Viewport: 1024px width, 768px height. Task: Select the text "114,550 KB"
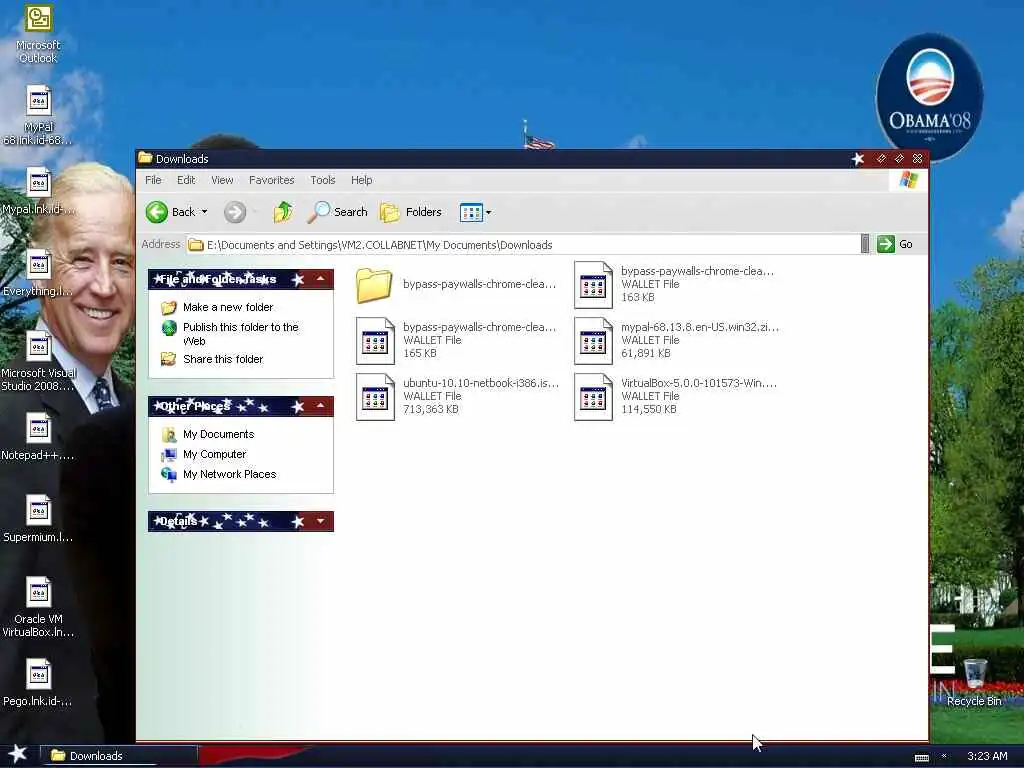[x=648, y=409]
